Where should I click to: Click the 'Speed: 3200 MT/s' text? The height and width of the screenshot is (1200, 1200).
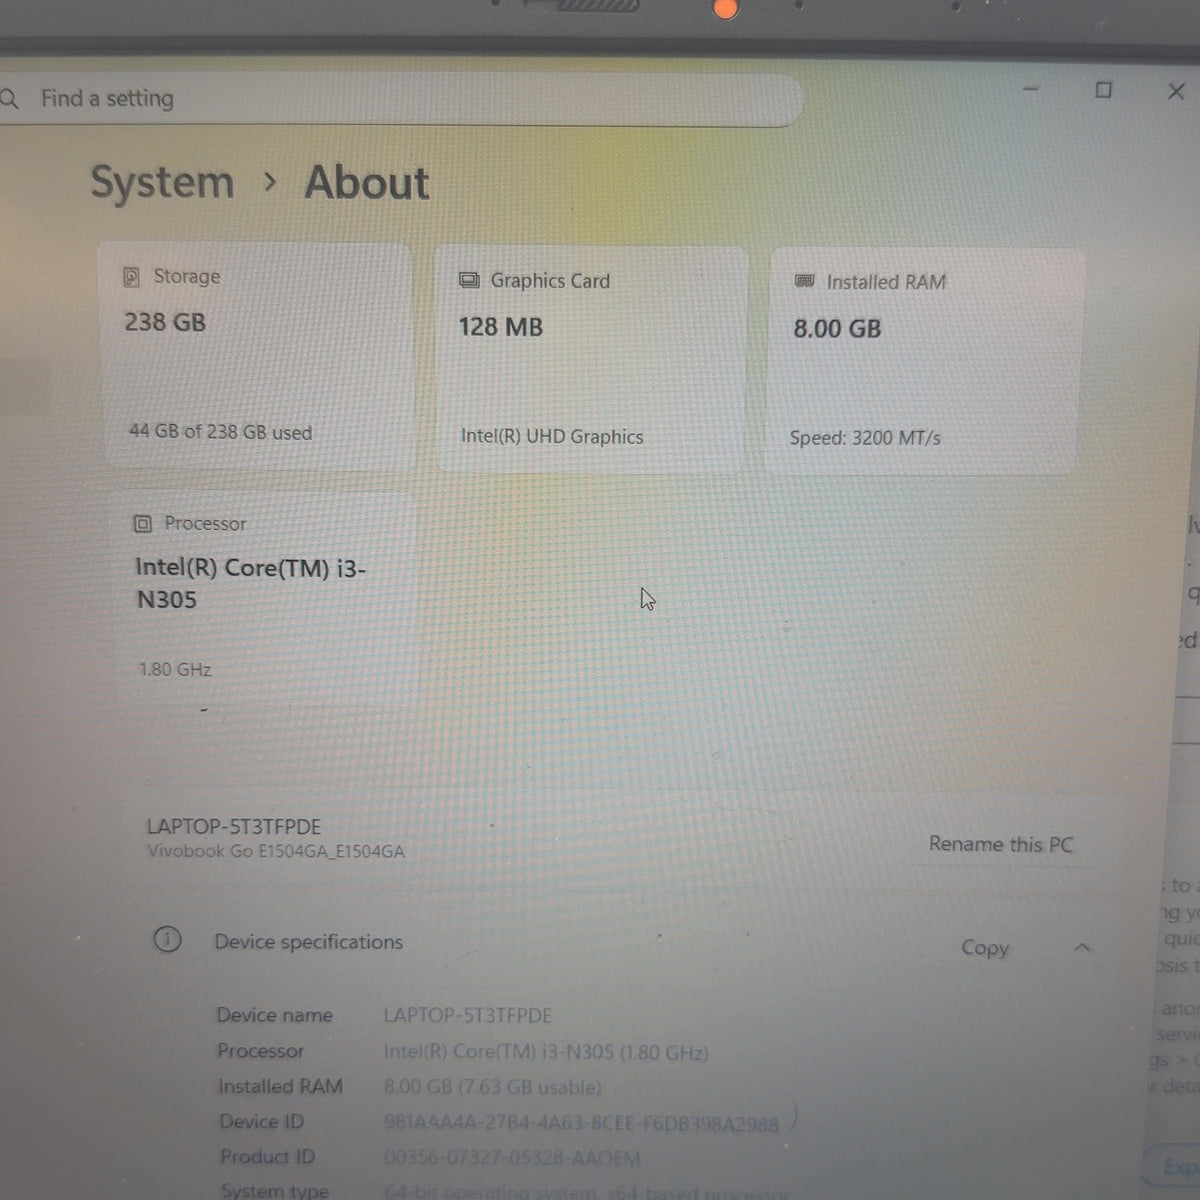point(865,438)
